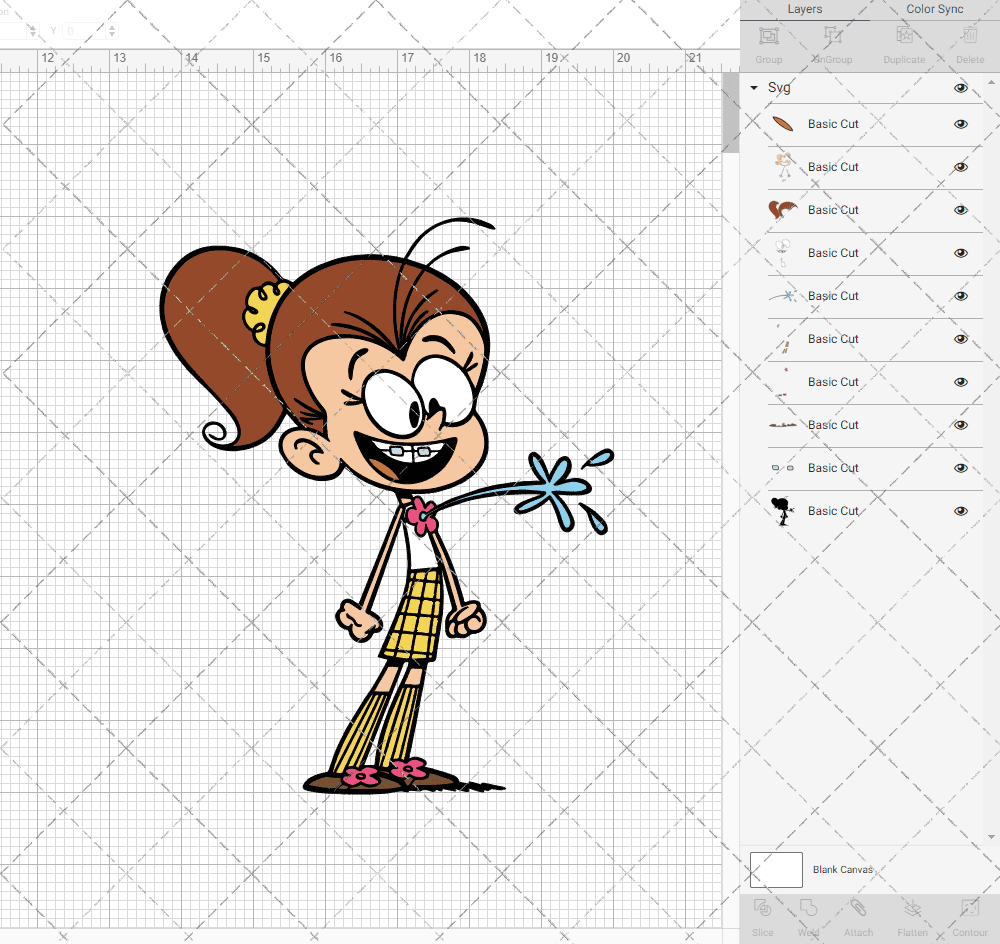Click the Weld tool icon
The height and width of the screenshot is (944, 1000).
(808, 908)
